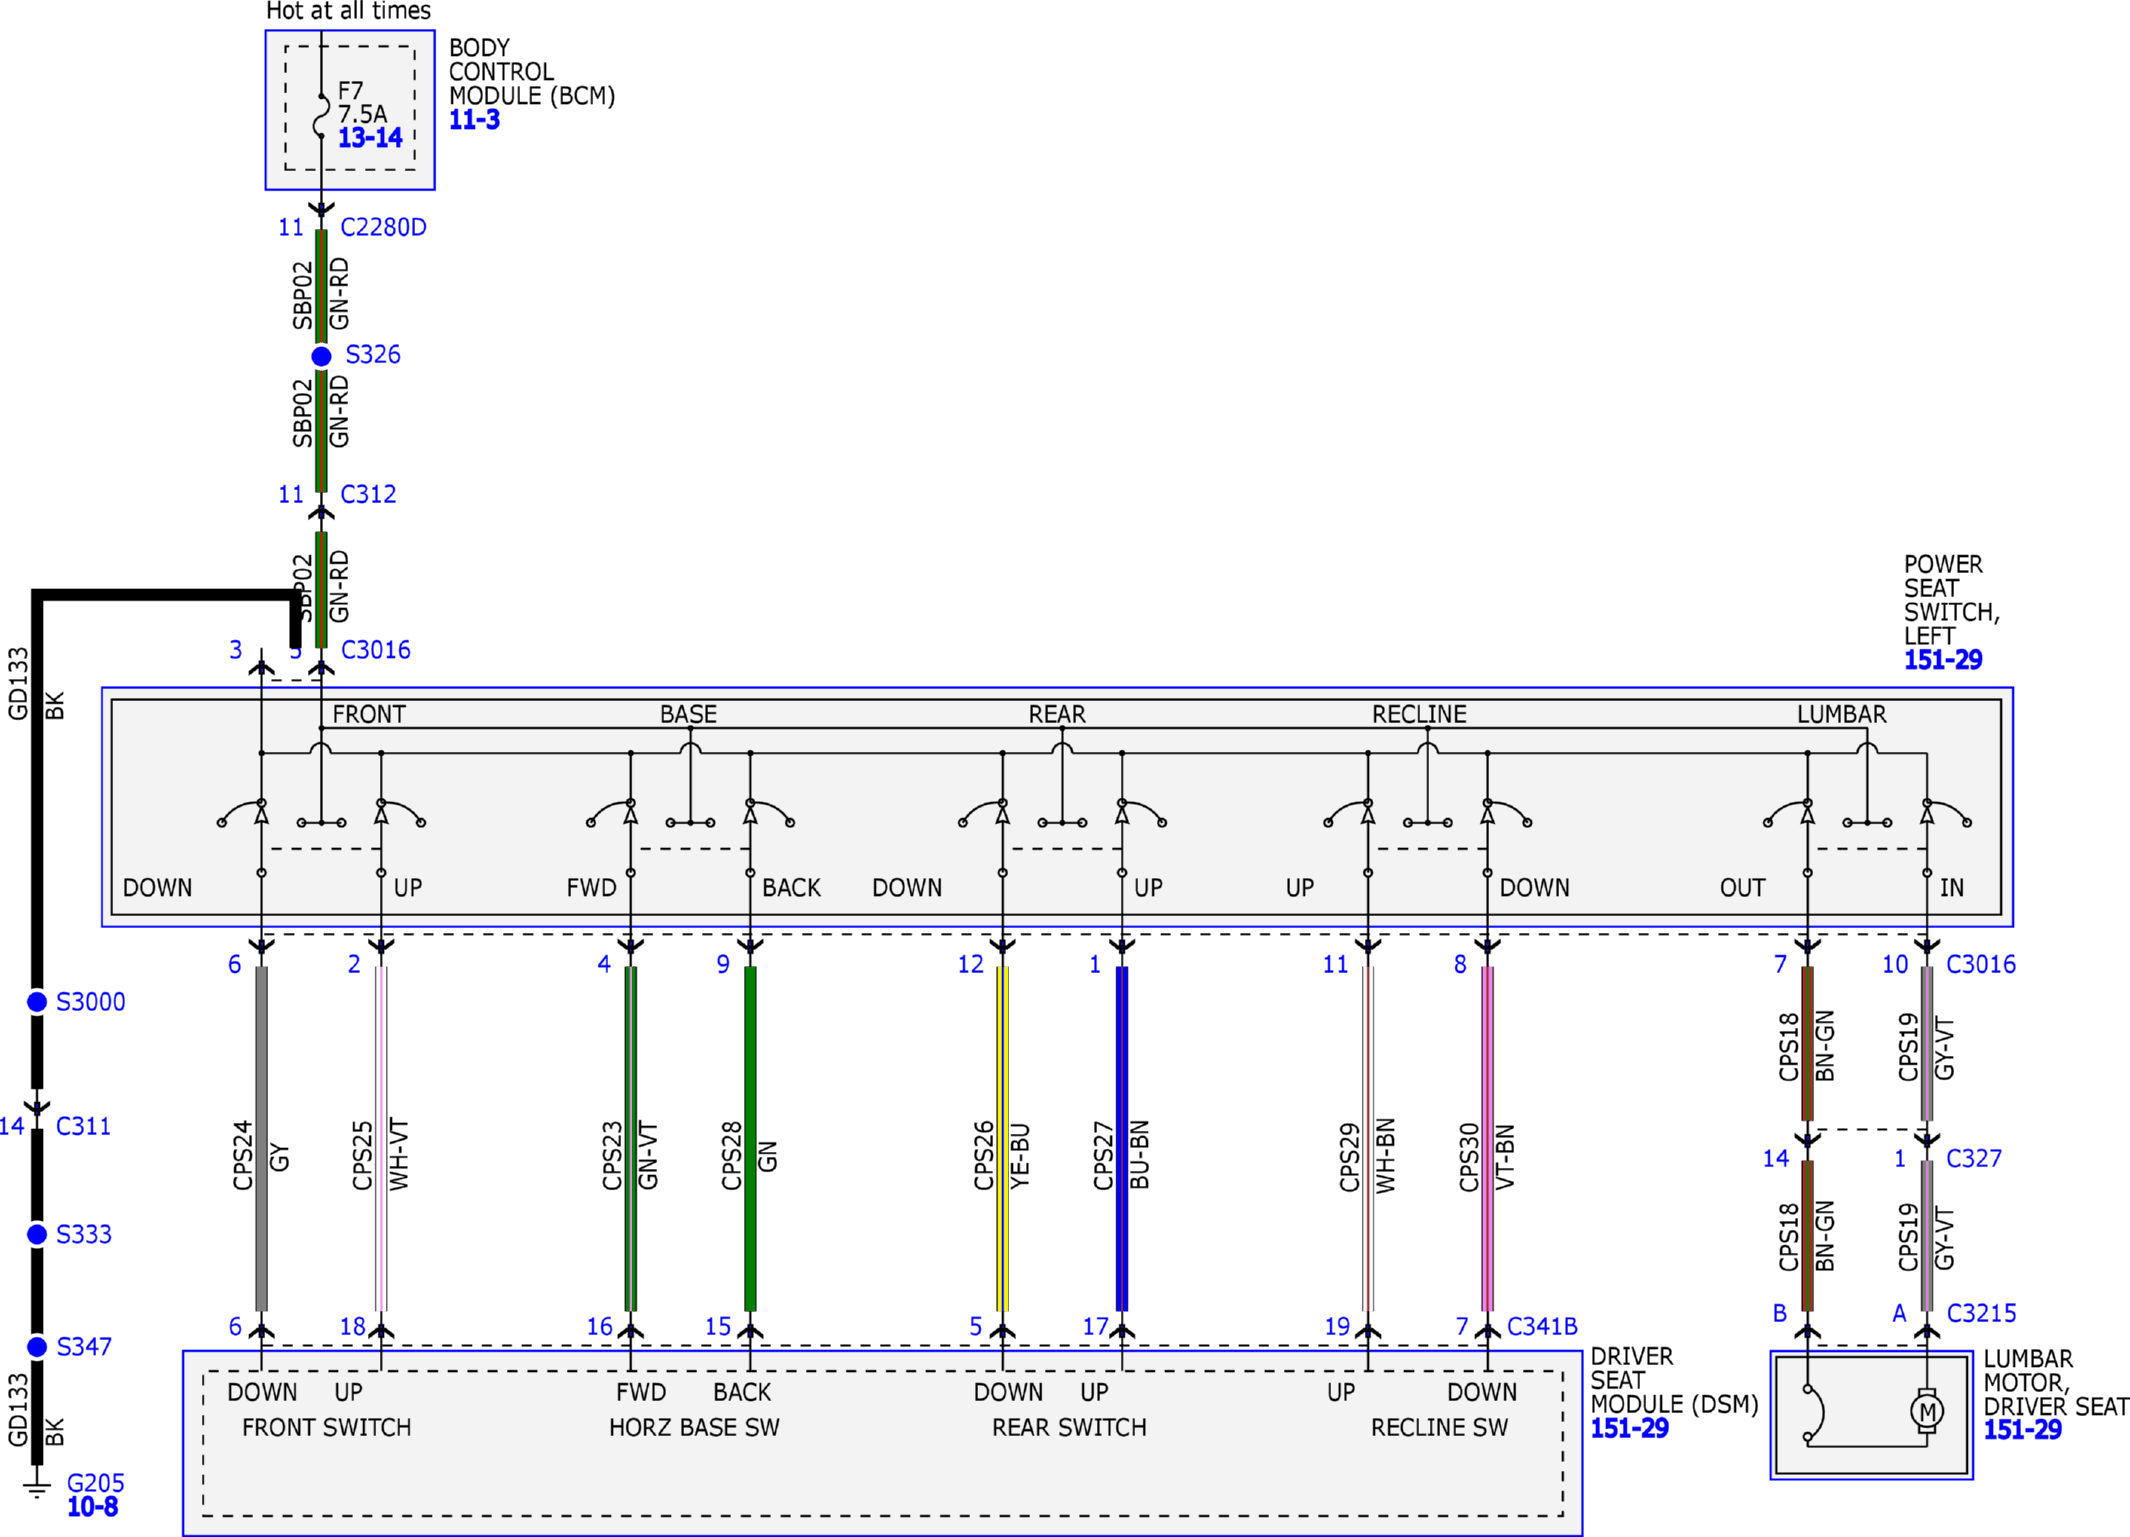The height and width of the screenshot is (1537, 2130).
Task: Click the G205 ground symbol
Action: coord(37,1483)
